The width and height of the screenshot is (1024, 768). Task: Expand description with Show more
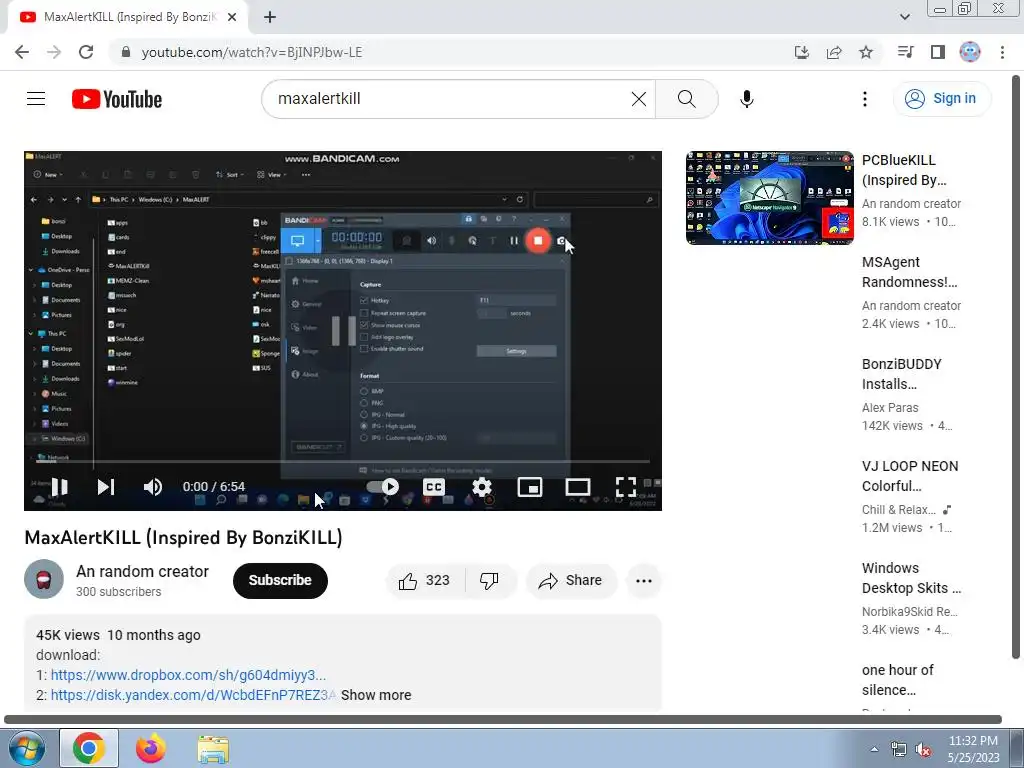click(x=376, y=695)
